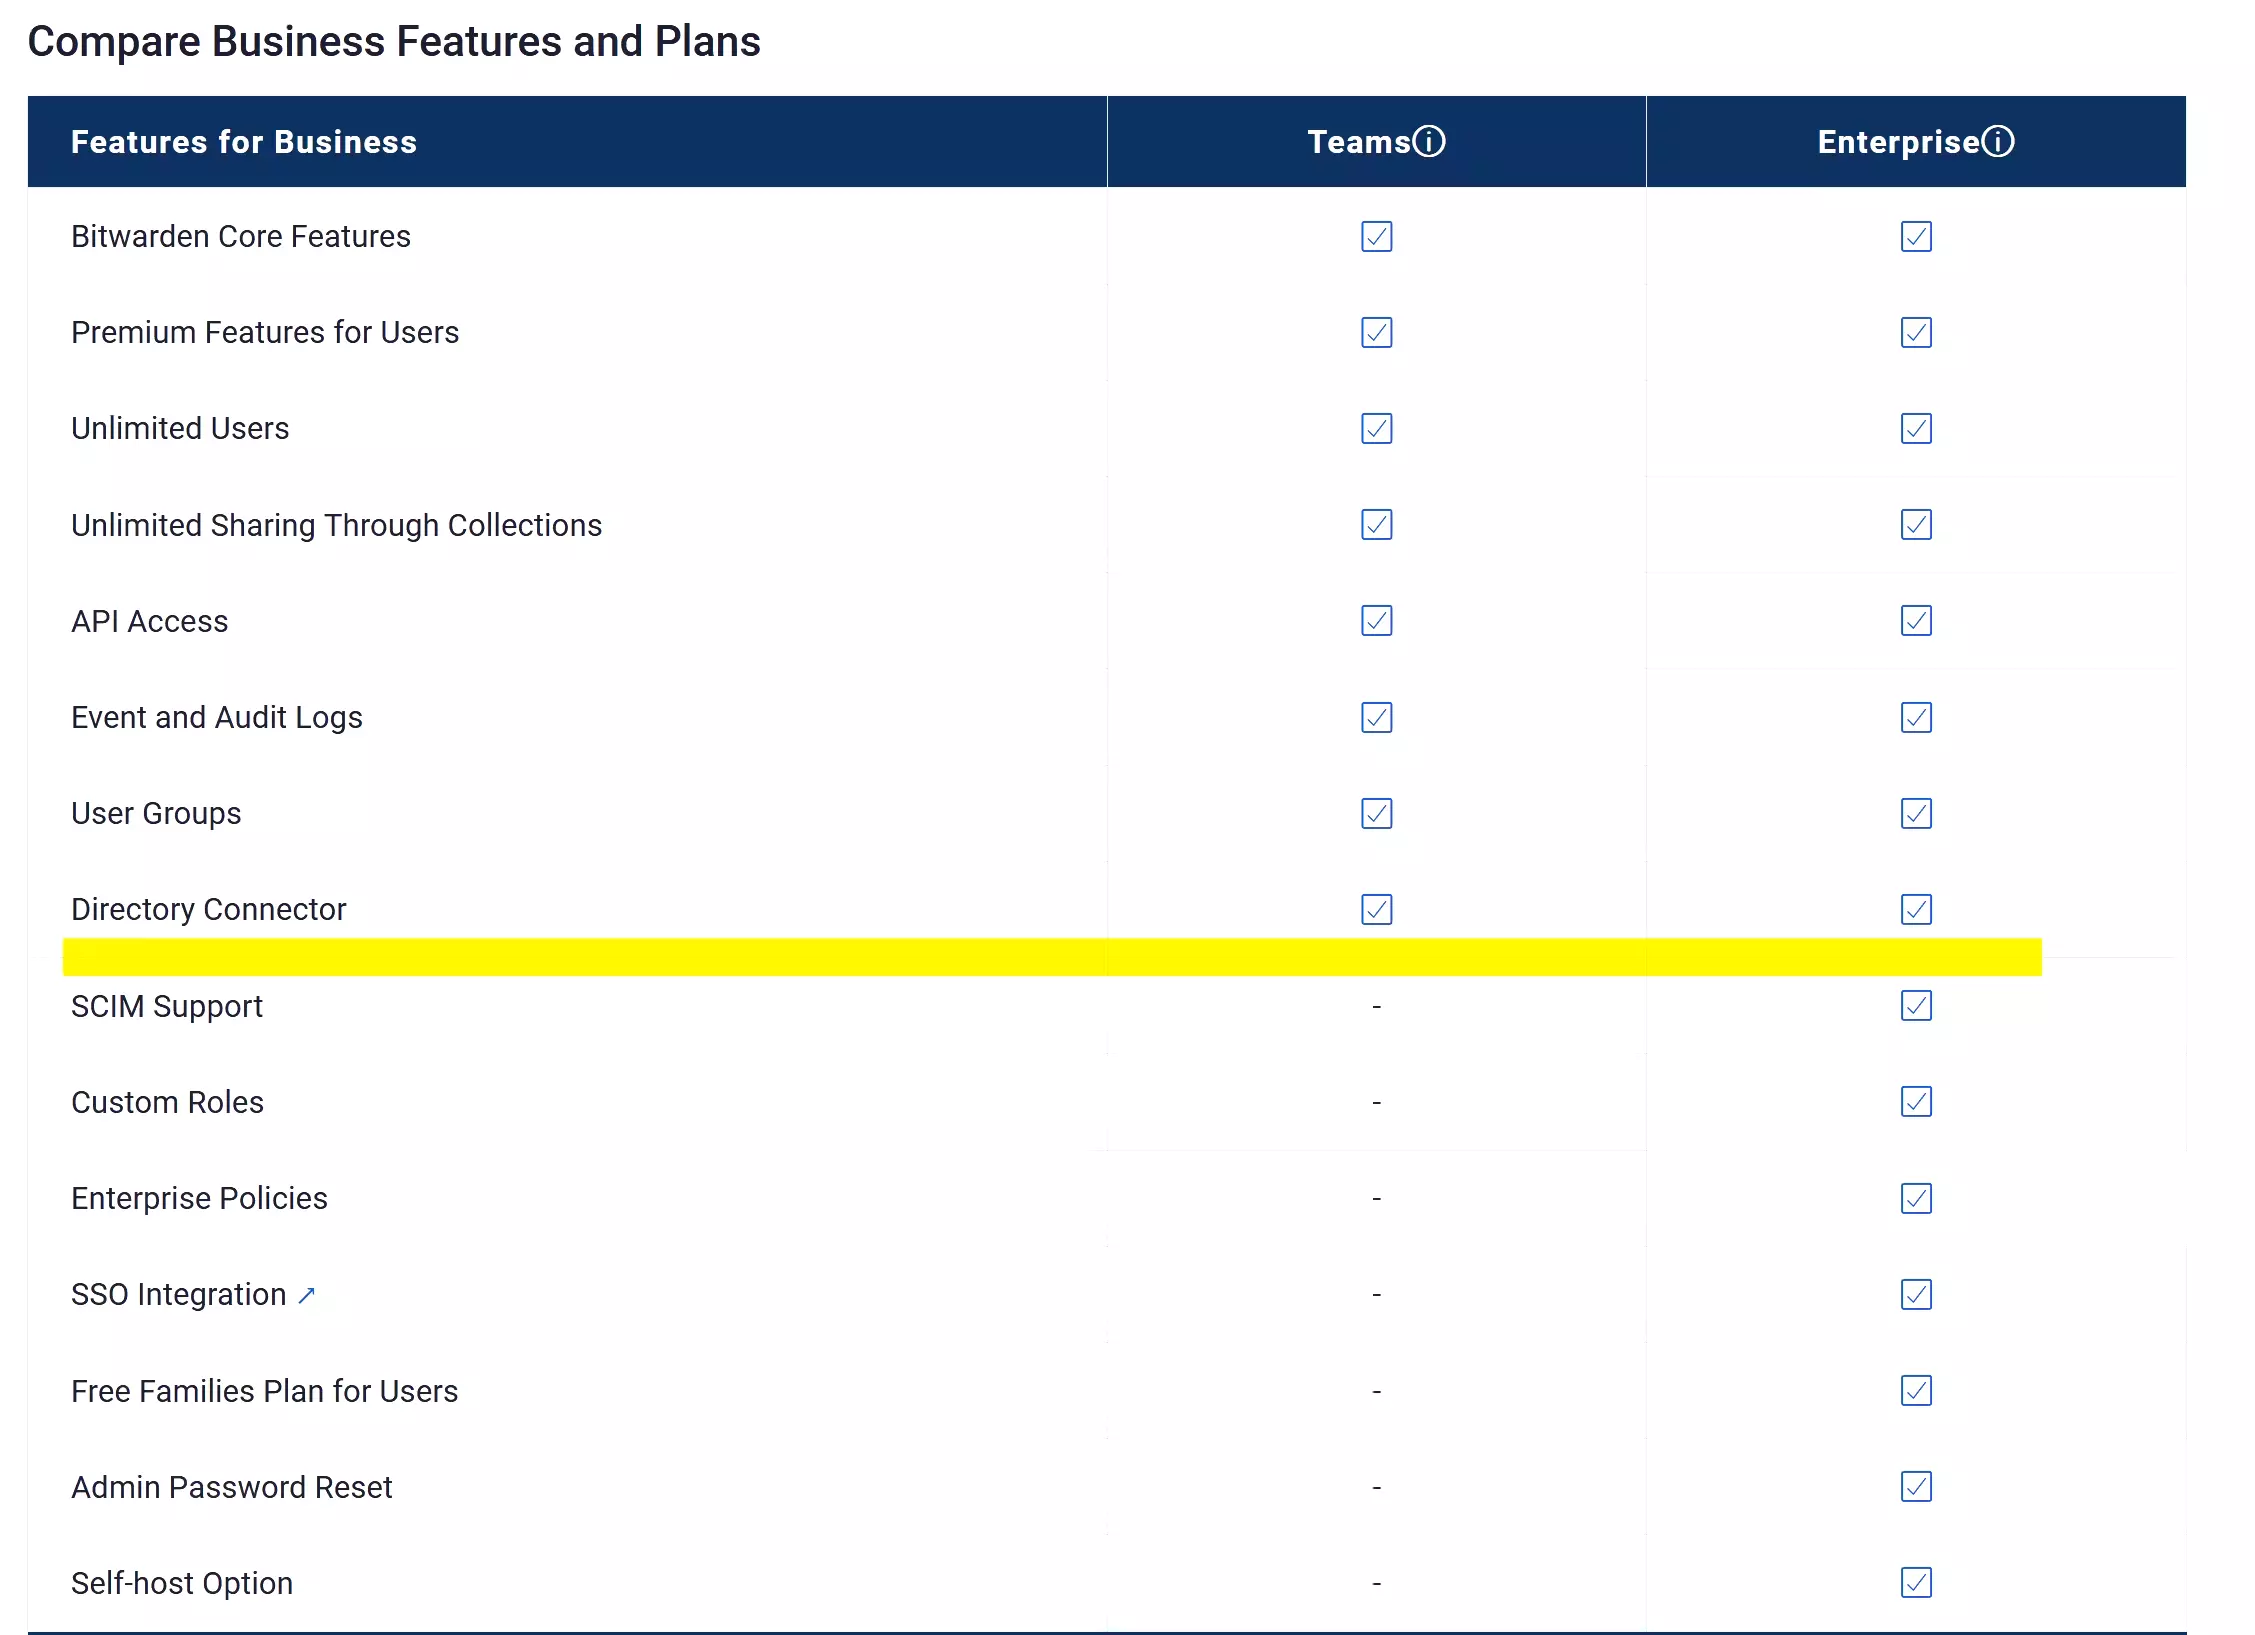Toggle SCIM Support checkbox under Enterprise
The width and height of the screenshot is (2255, 1635).
click(1916, 1006)
